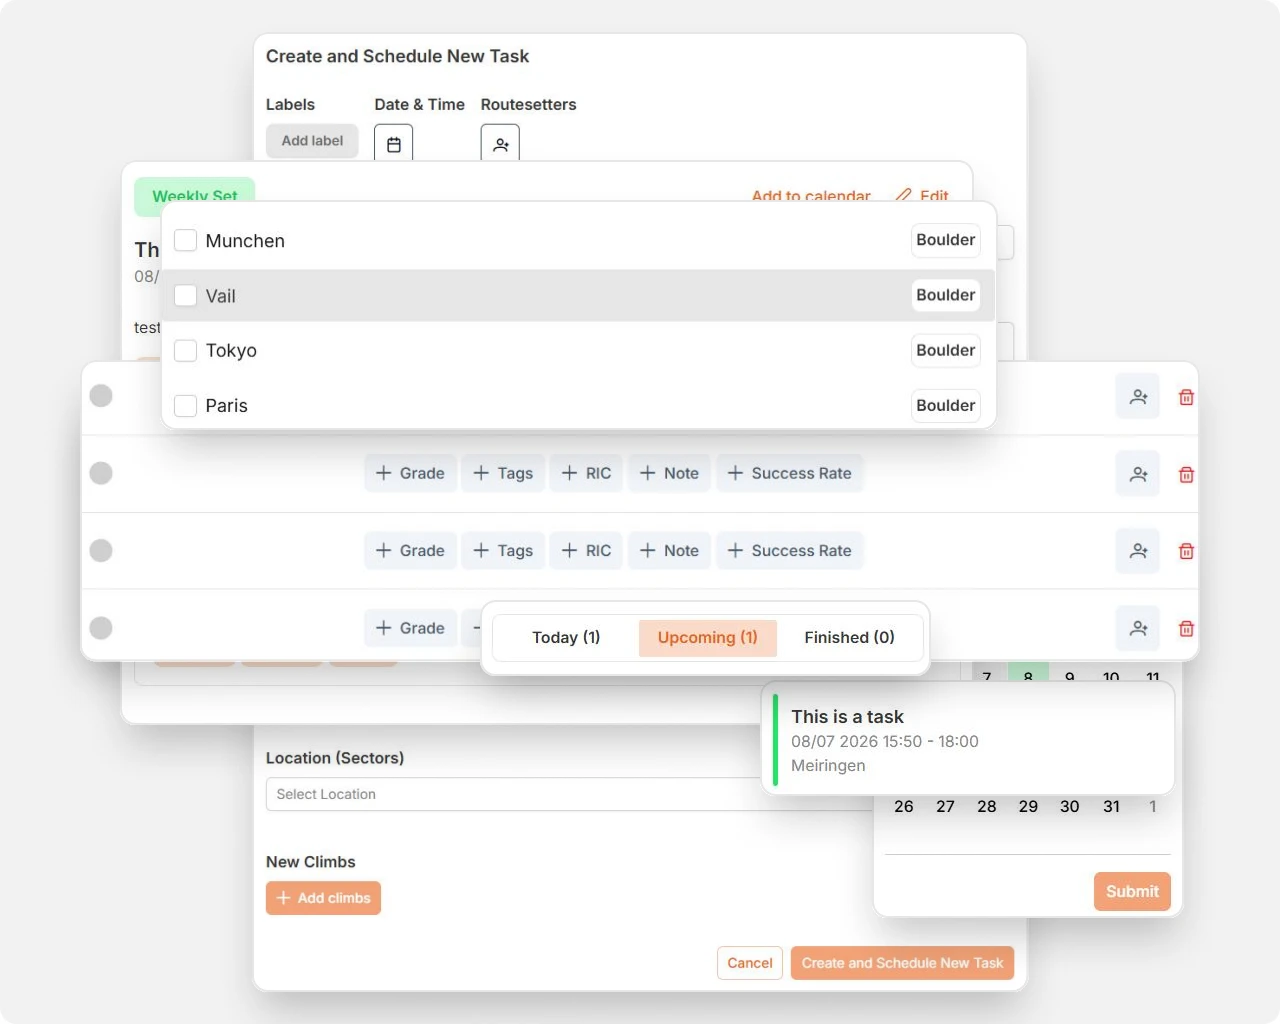The height and width of the screenshot is (1024, 1280).
Task: Tick the Vail checkbox
Action: coord(185,295)
